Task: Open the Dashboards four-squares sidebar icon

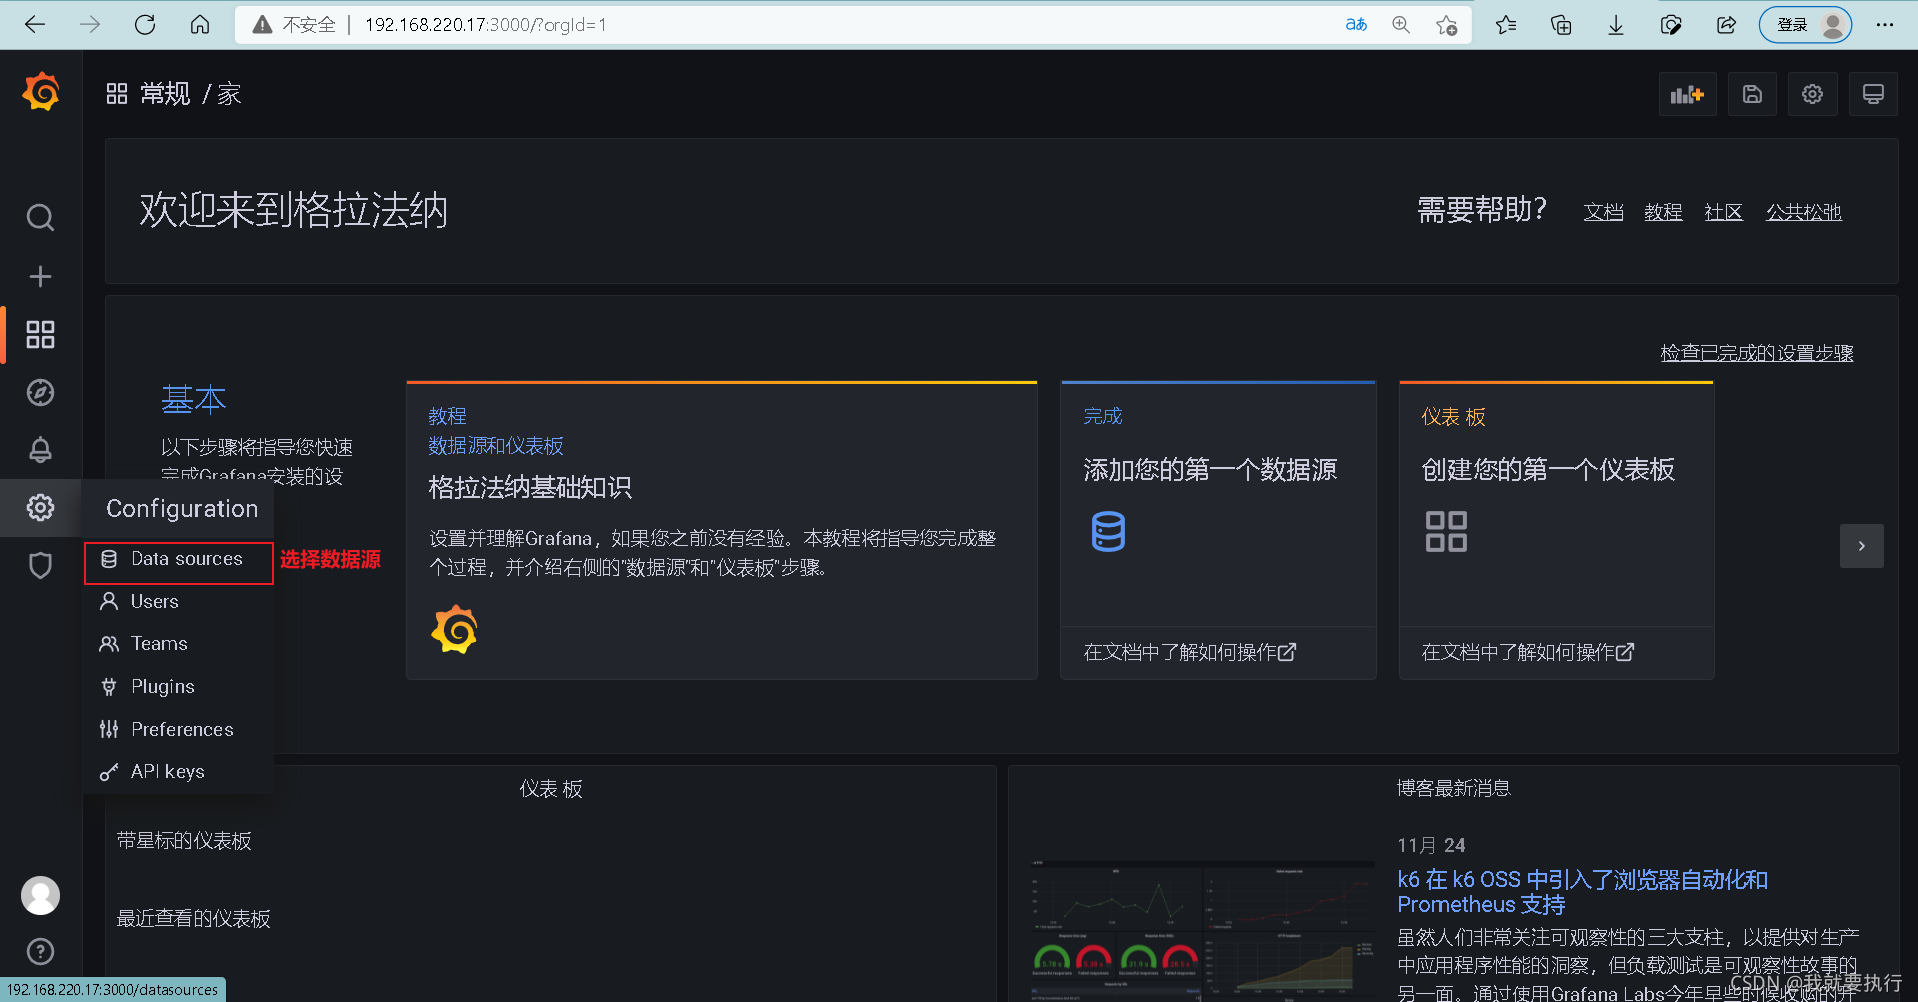Action: pyautogui.click(x=40, y=334)
